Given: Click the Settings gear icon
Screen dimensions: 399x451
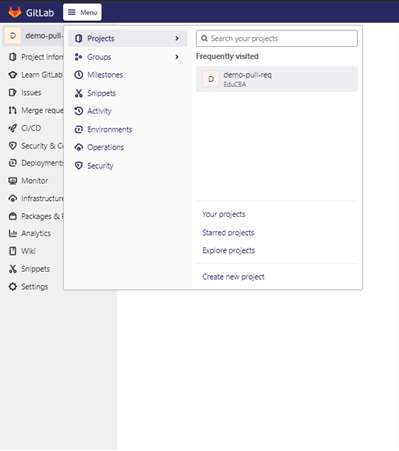Looking at the screenshot, I should tap(13, 287).
